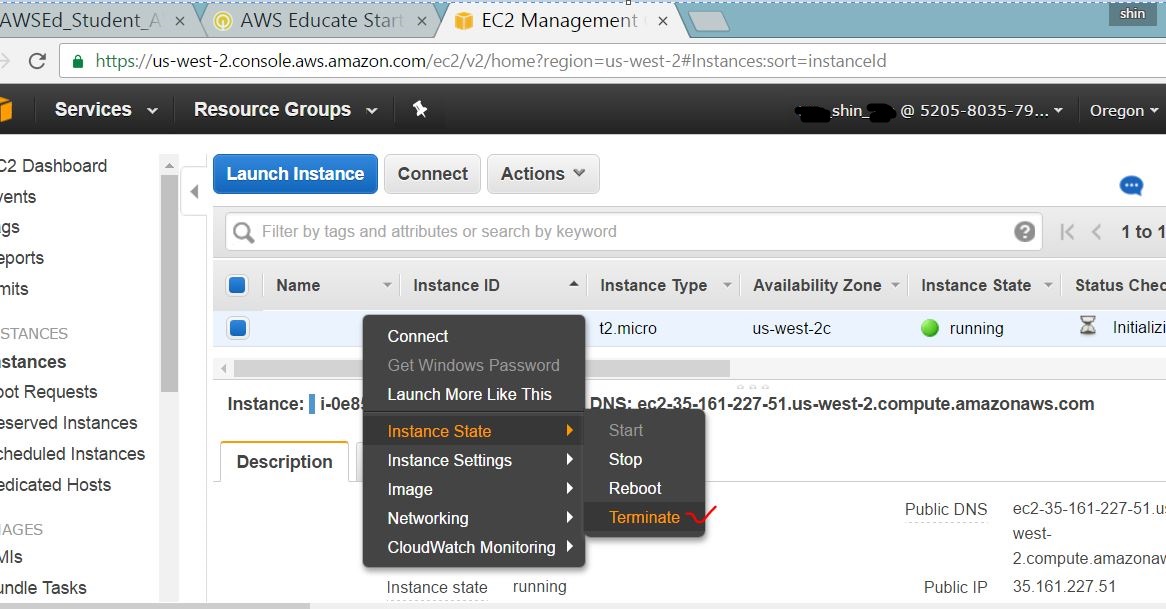Click the Connect button in the toolbar
The height and width of the screenshot is (609, 1166).
click(432, 174)
